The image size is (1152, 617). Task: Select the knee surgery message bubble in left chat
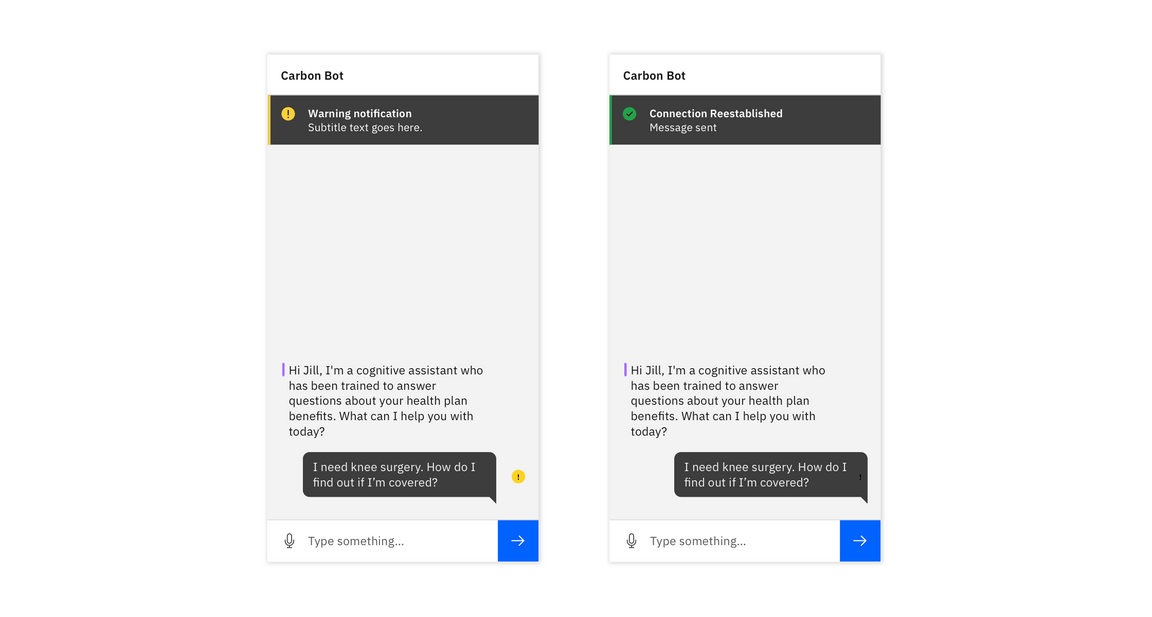[398, 475]
